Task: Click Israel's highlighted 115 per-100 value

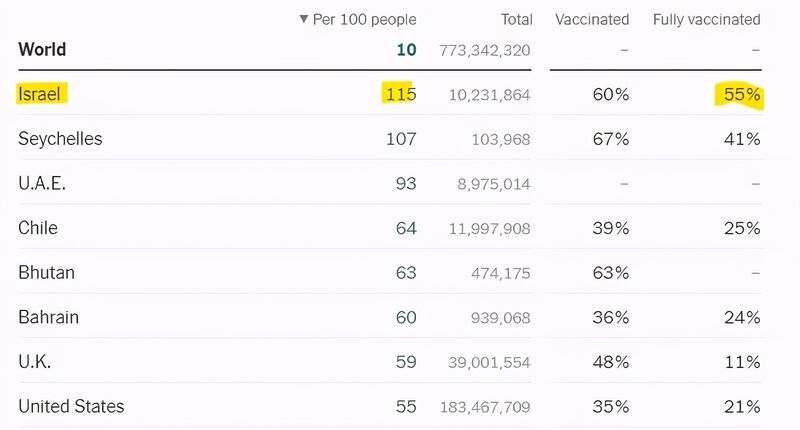Action: point(400,94)
